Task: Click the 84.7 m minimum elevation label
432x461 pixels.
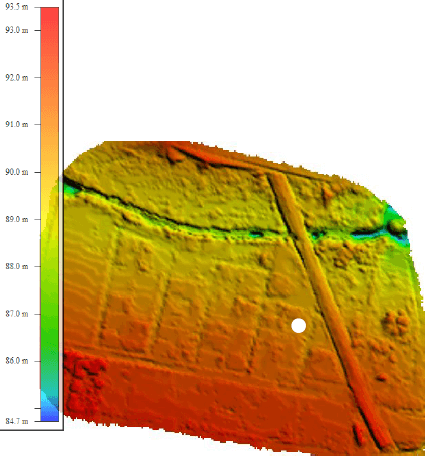Action: (x=17, y=421)
